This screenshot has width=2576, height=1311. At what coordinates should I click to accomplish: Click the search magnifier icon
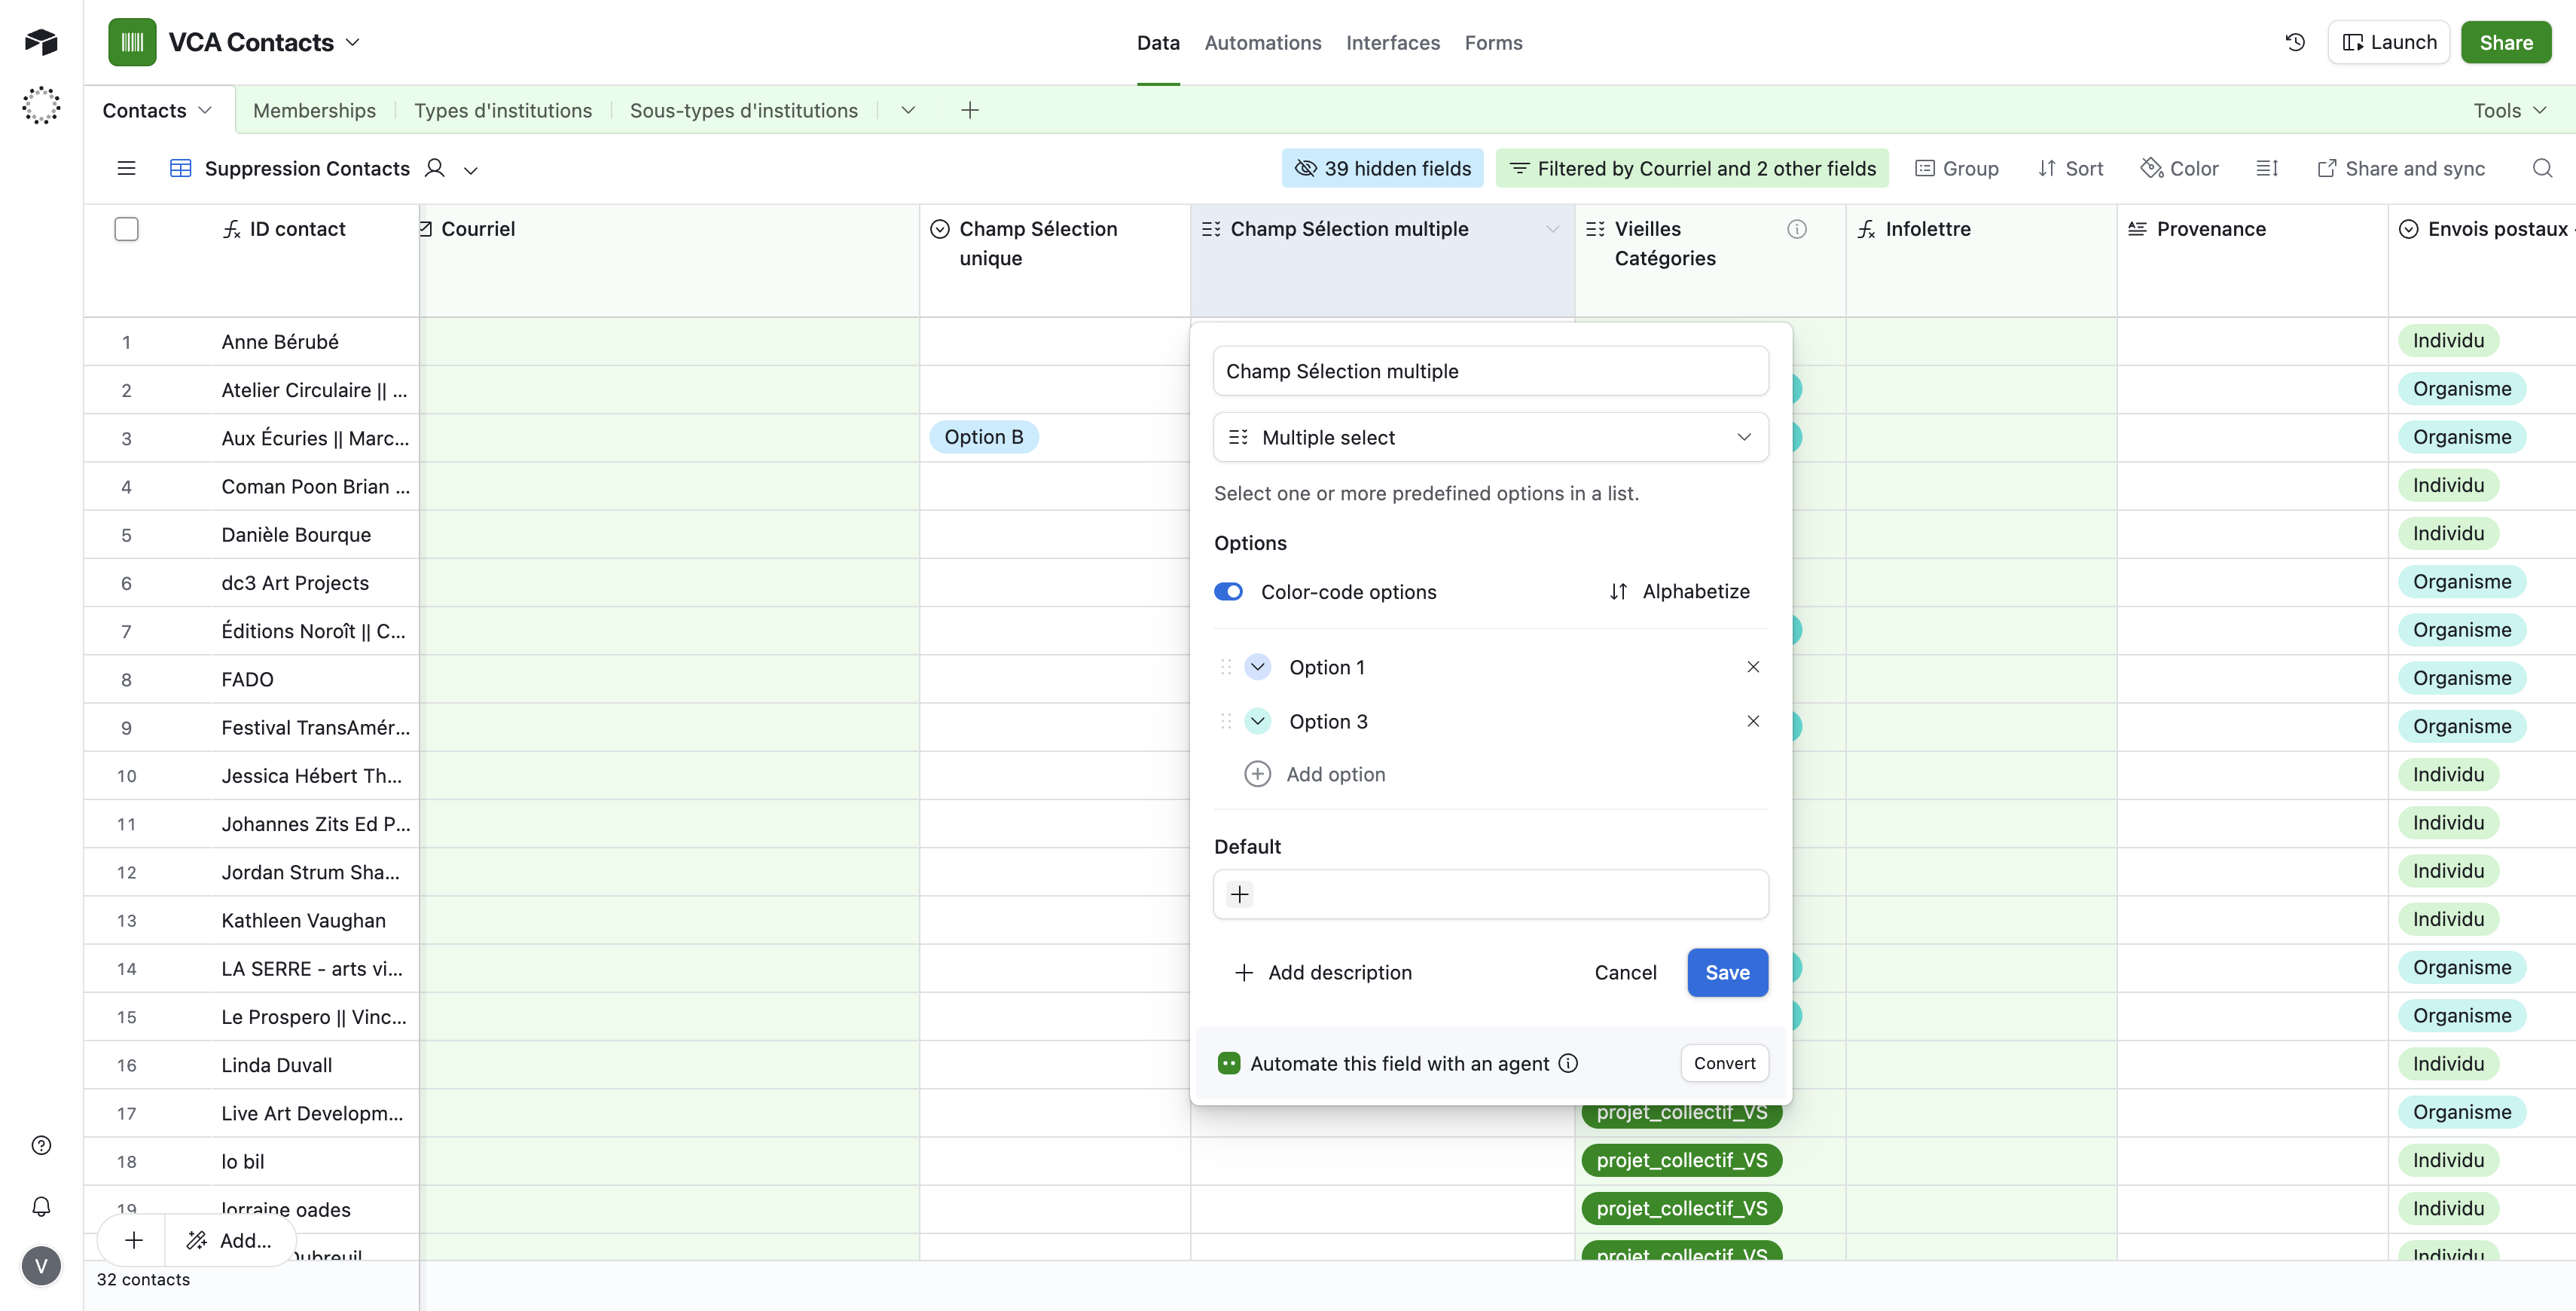point(2542,168)
